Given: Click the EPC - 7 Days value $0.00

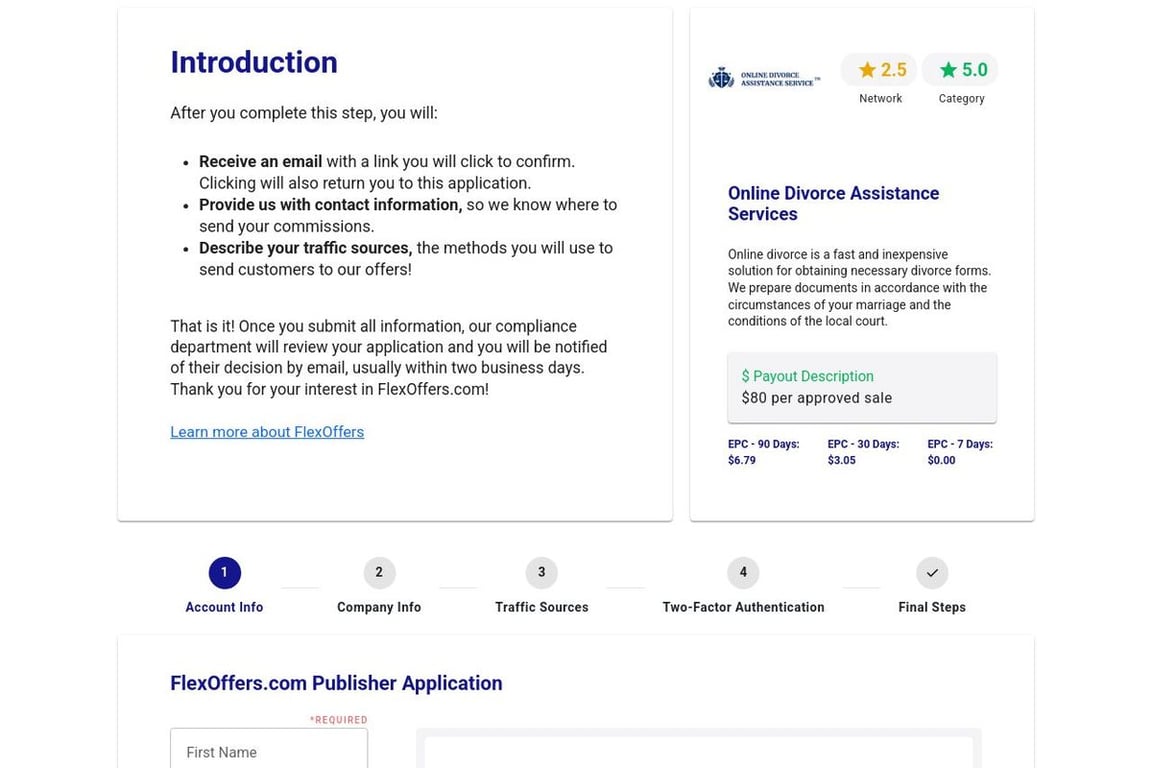Looking at the screenshot, I should pos(941,461).
